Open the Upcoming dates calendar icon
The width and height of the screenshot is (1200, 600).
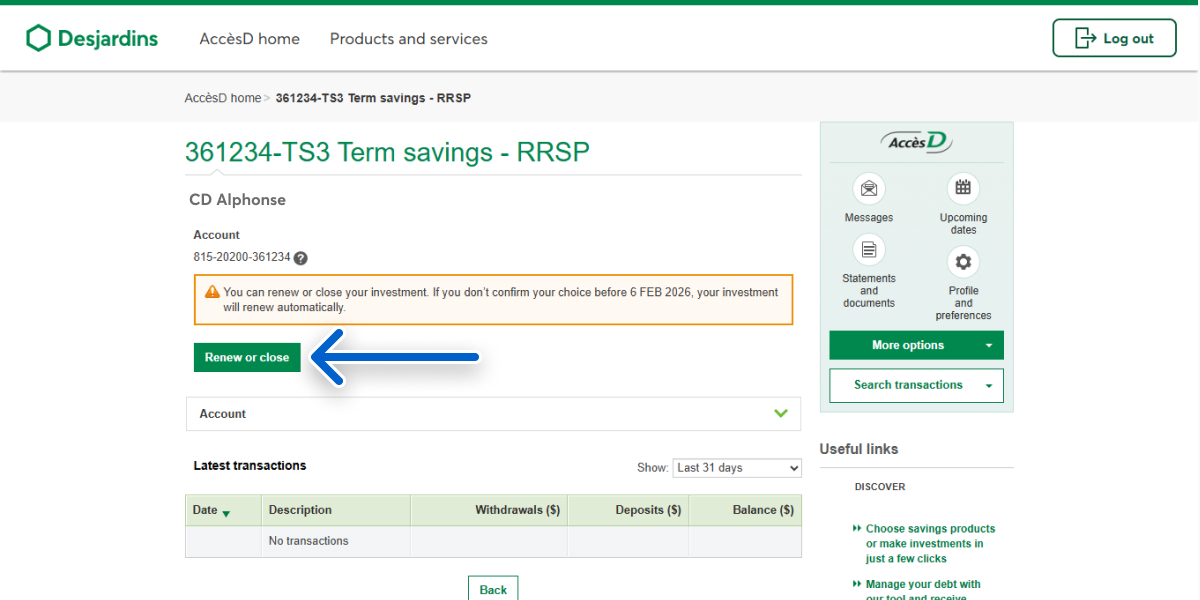tap(963, 188)
